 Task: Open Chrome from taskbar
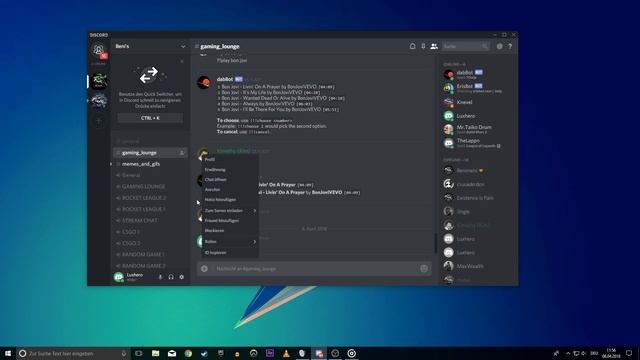pos(188,353)
